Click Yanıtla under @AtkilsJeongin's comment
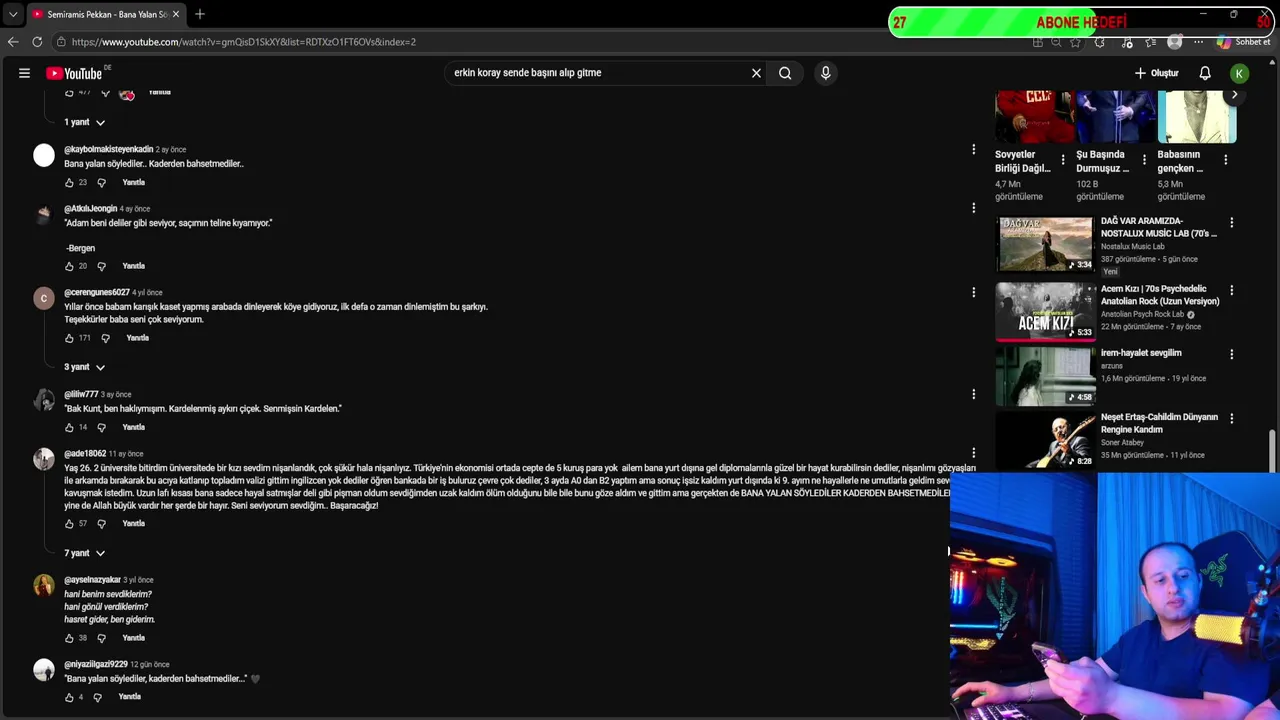This screenshot has height=720, width=1280. [133, 266]
